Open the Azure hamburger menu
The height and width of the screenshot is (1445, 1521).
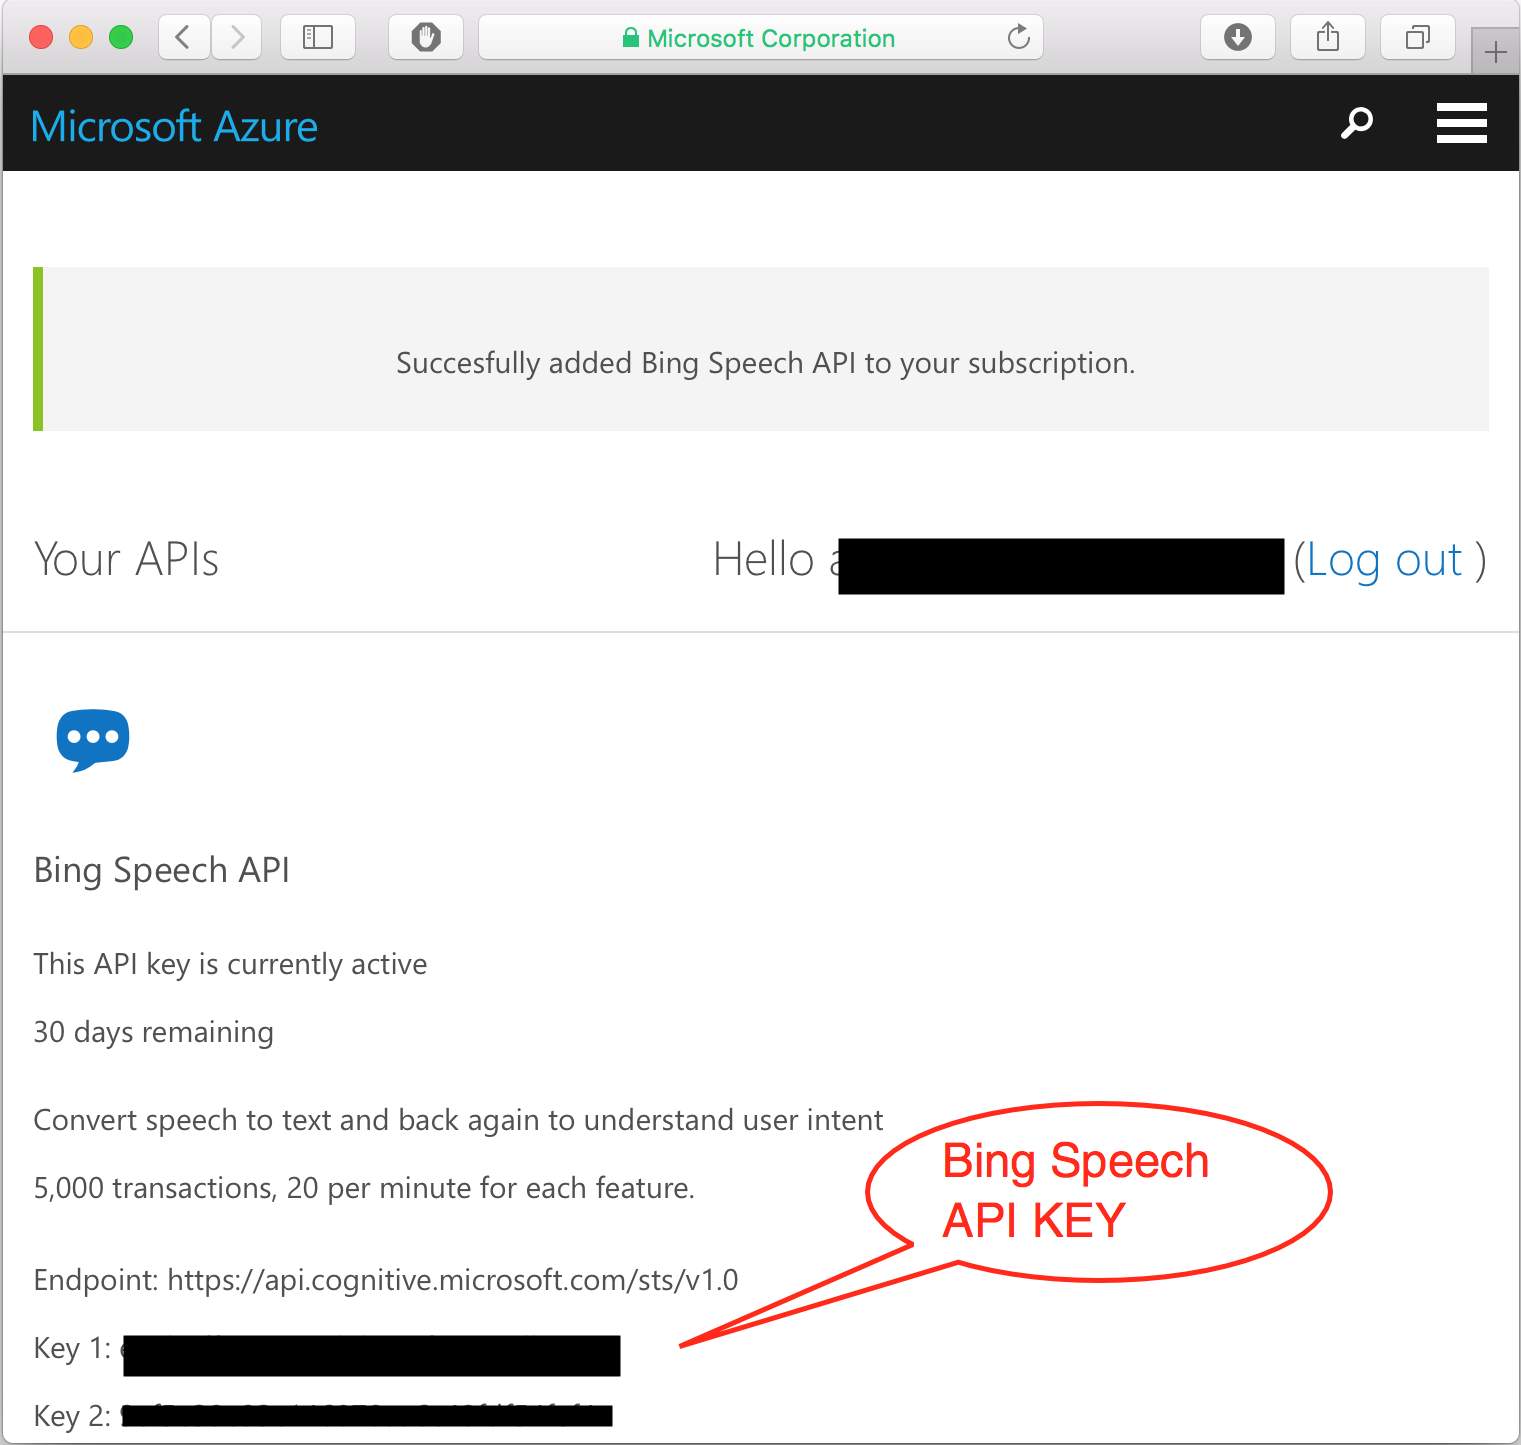[1462, 123]
